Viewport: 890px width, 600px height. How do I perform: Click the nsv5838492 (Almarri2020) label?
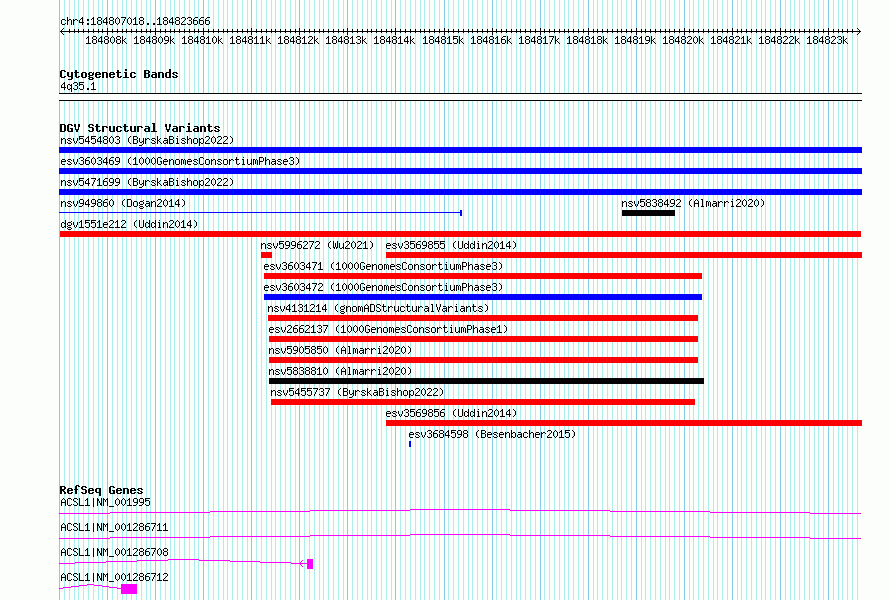point(693,203)
